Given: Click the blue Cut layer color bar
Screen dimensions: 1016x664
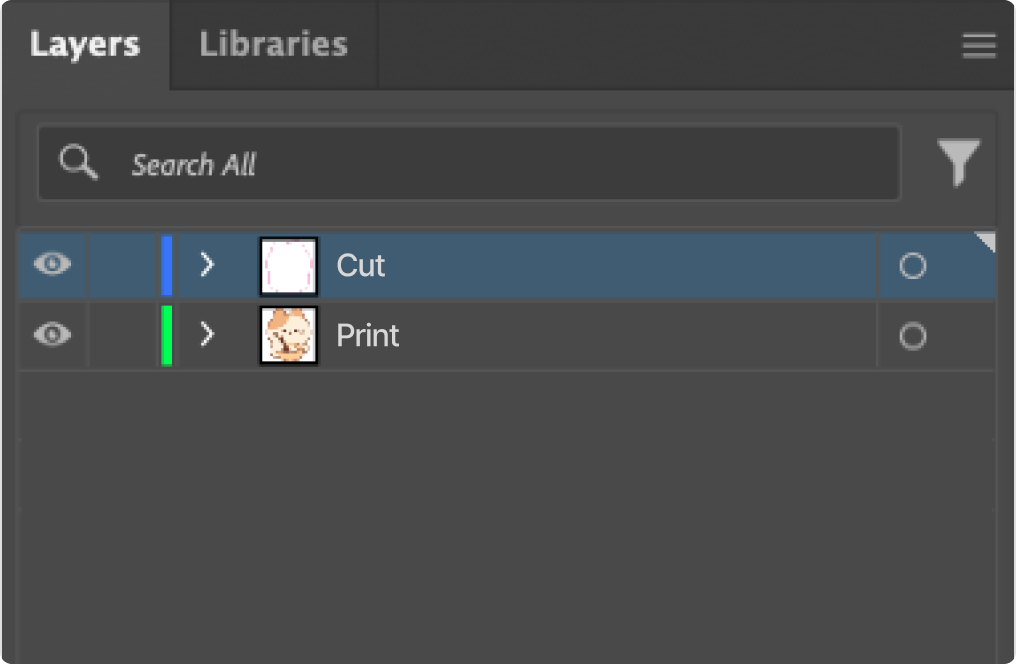Looking at the screenshot, I should (x=167, y=266).
